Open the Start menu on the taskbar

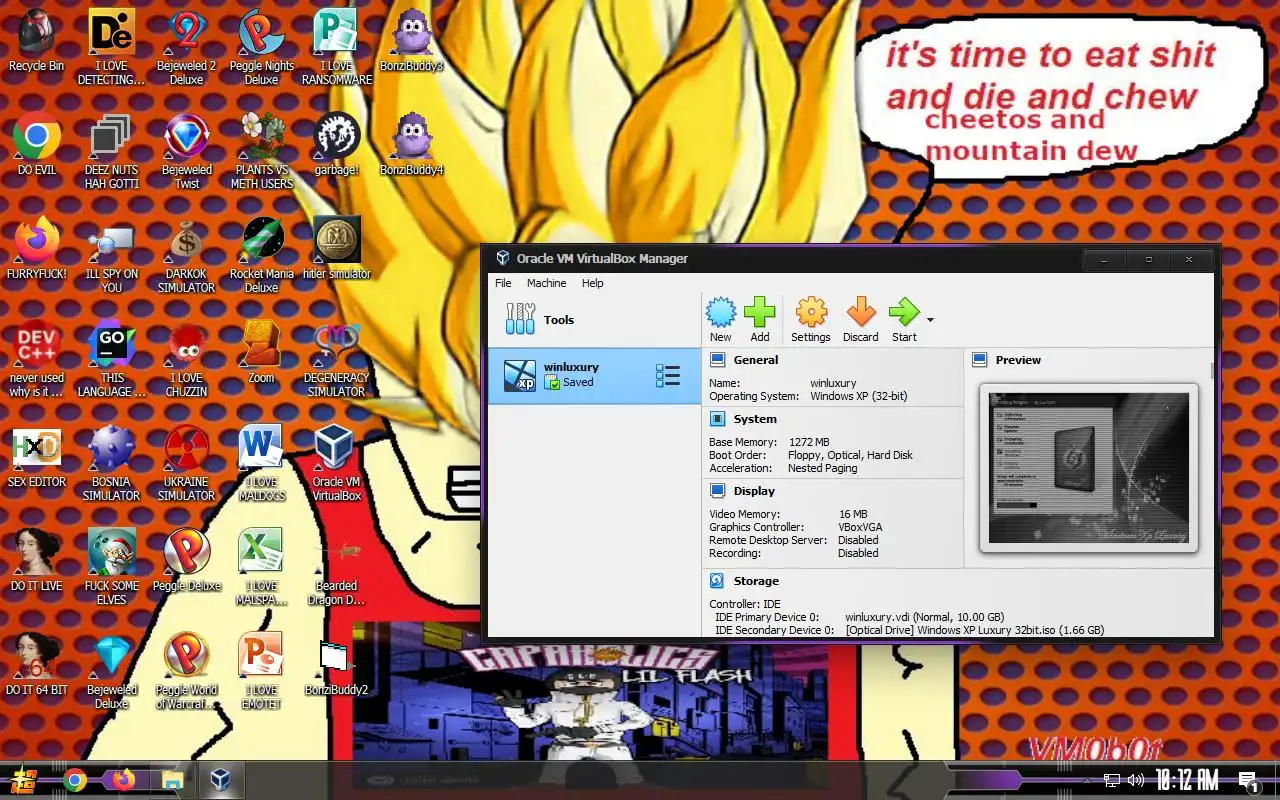24,781
